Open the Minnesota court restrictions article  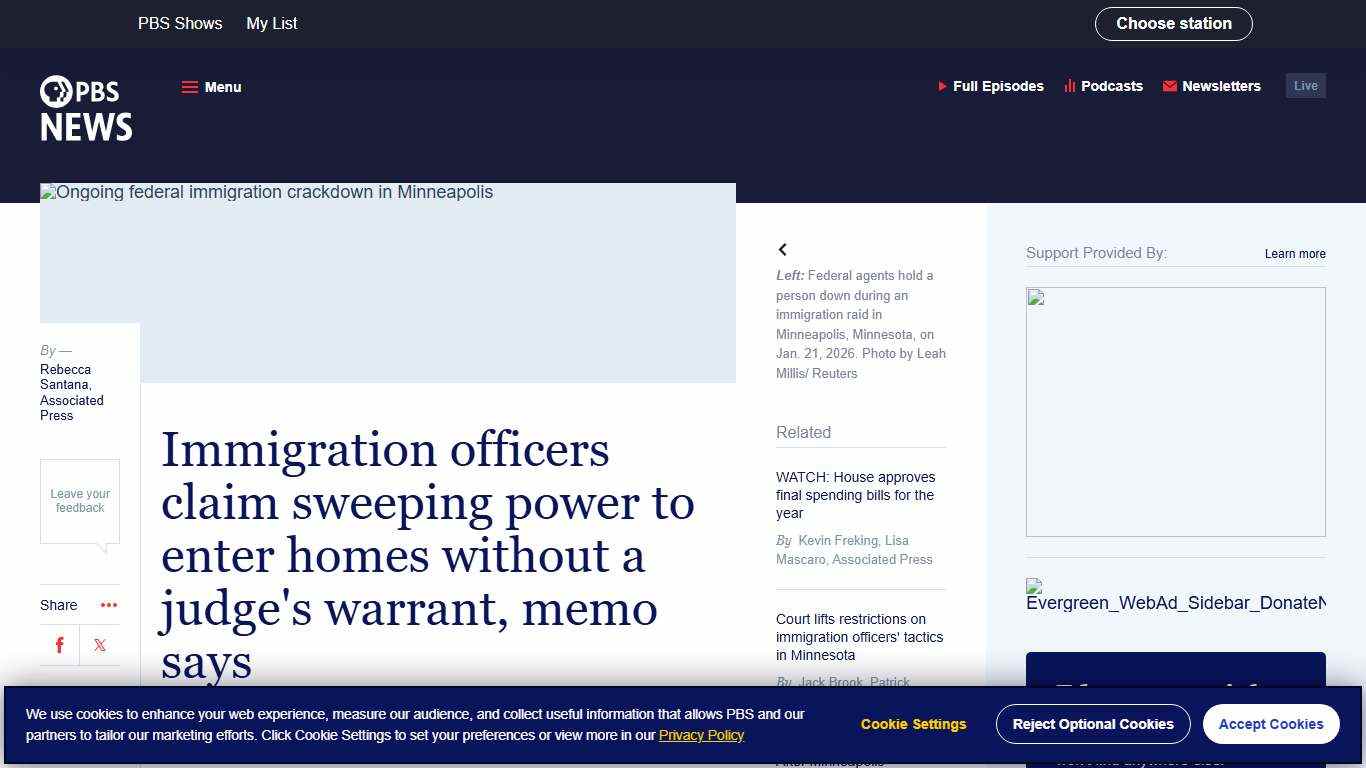tap(860, 637)
